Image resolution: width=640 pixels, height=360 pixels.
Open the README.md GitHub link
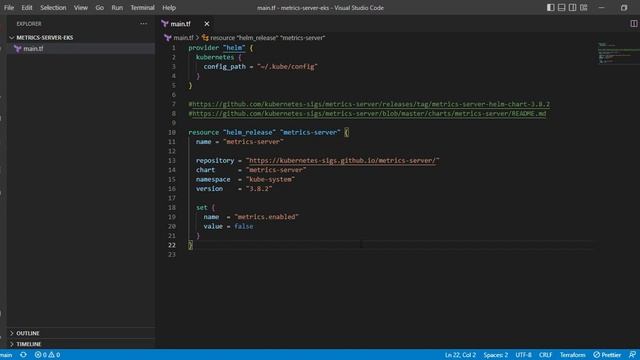tap(369, 113)
